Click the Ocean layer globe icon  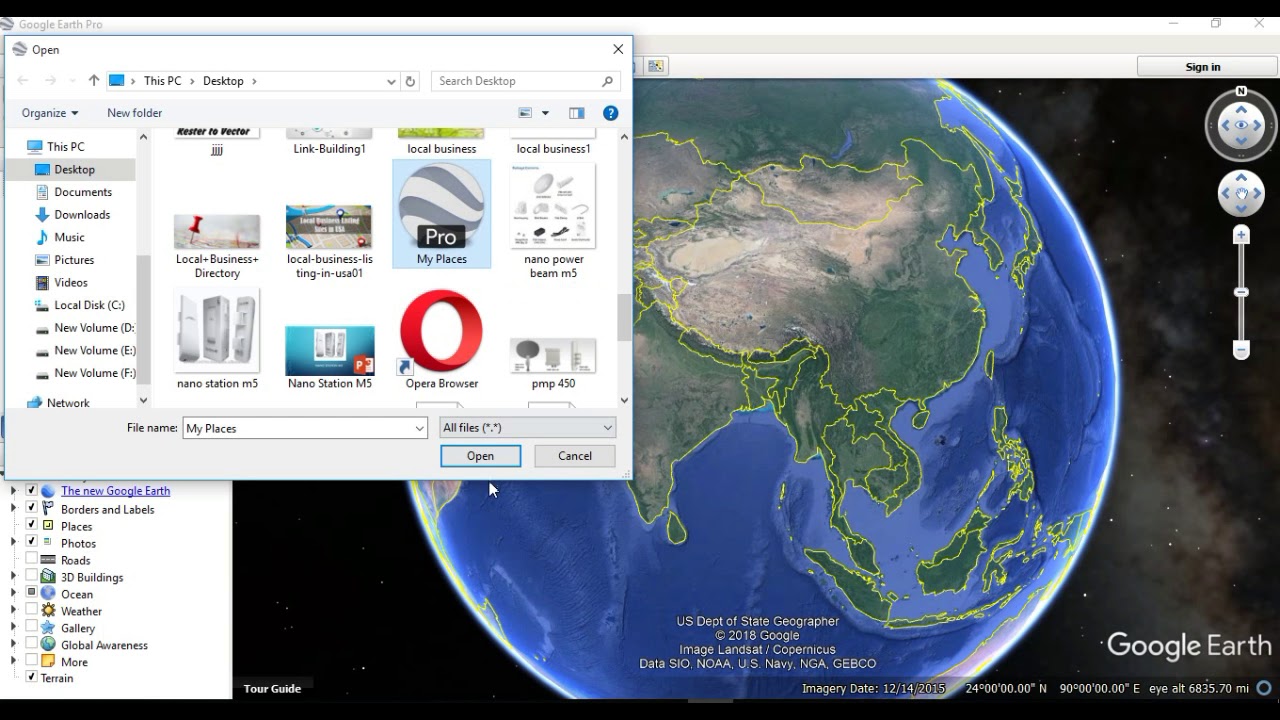coord(48,594)
